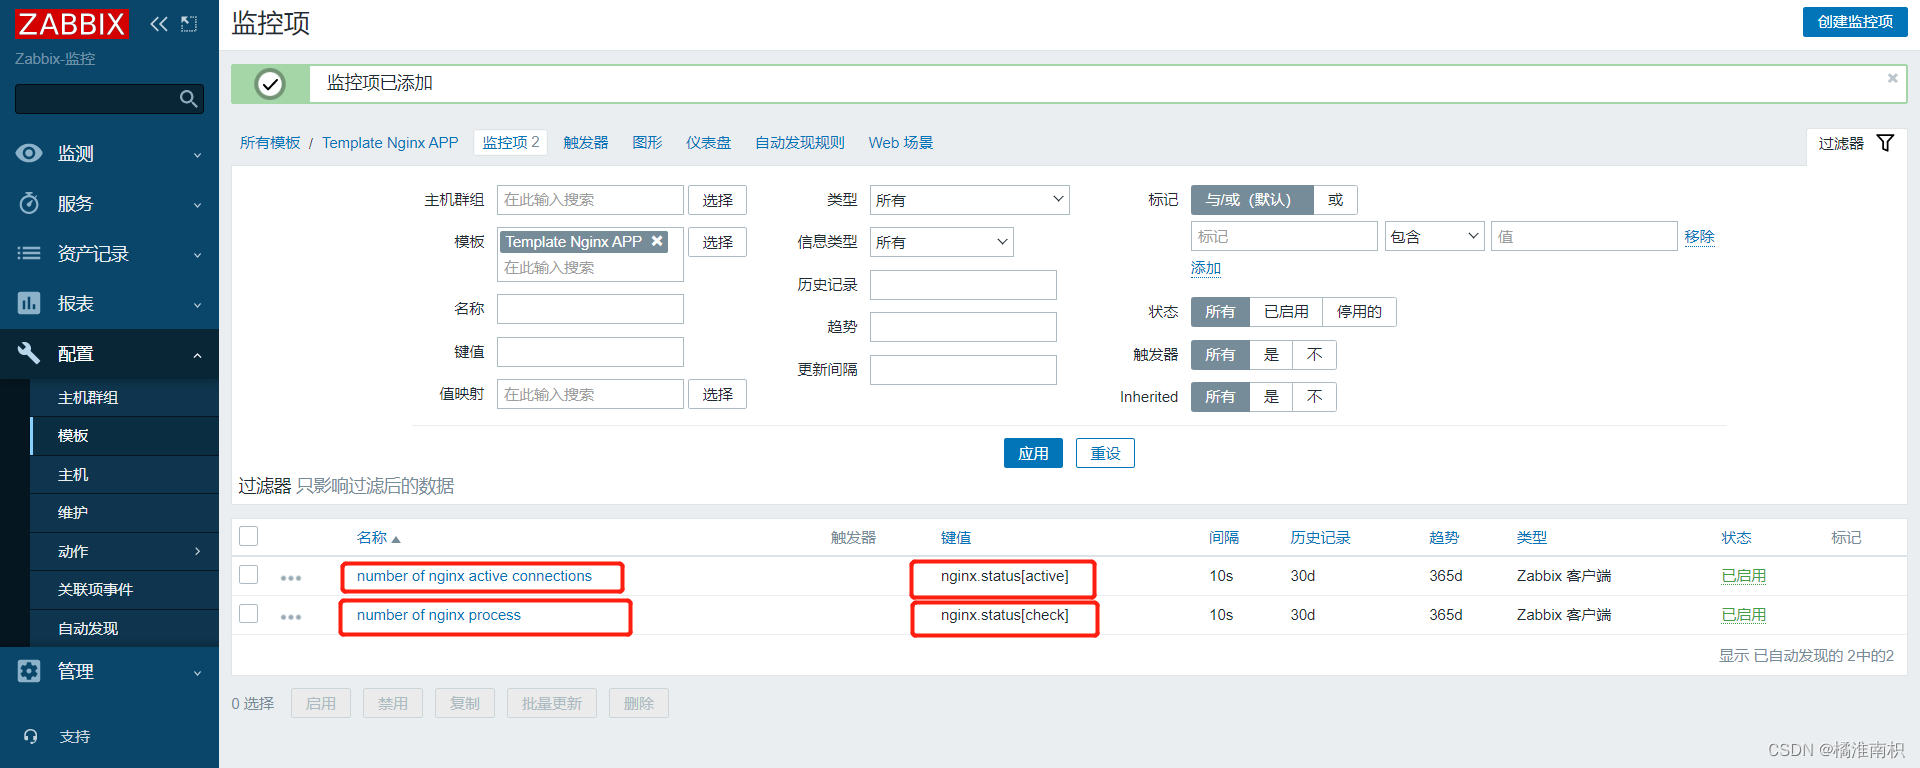The width and height of the screenshot is (1920, 768).
Task: Open the Web 场景 tab
Action: [x=900, y=143]
